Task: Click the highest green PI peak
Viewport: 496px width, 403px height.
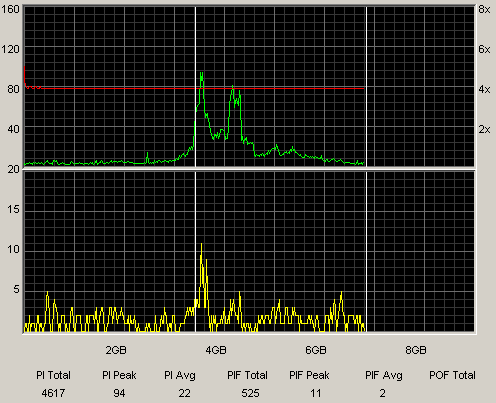Action: 201,74
